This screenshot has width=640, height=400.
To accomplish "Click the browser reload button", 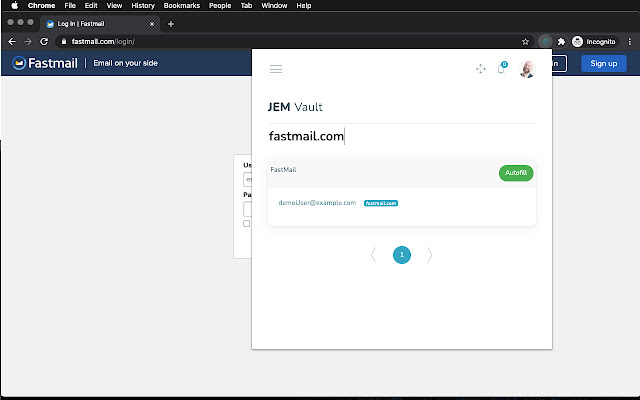I will (44, 42).
